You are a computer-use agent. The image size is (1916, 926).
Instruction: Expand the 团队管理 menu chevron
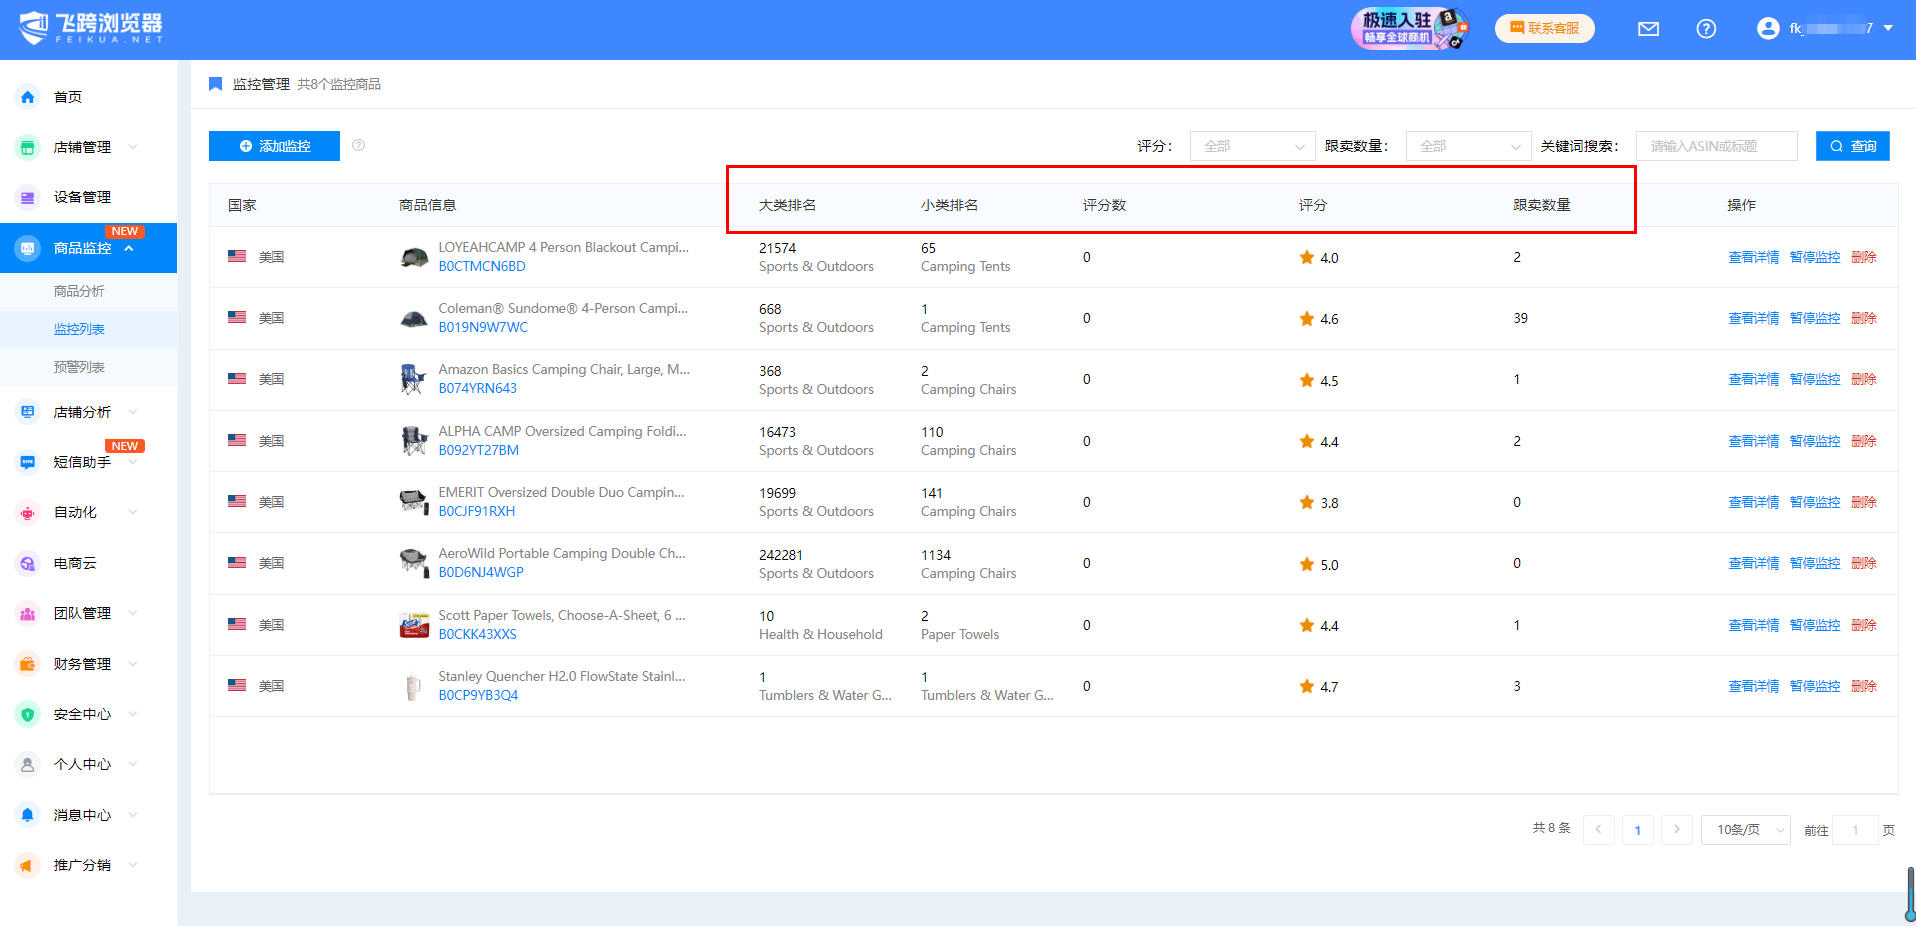coord(133,613)
